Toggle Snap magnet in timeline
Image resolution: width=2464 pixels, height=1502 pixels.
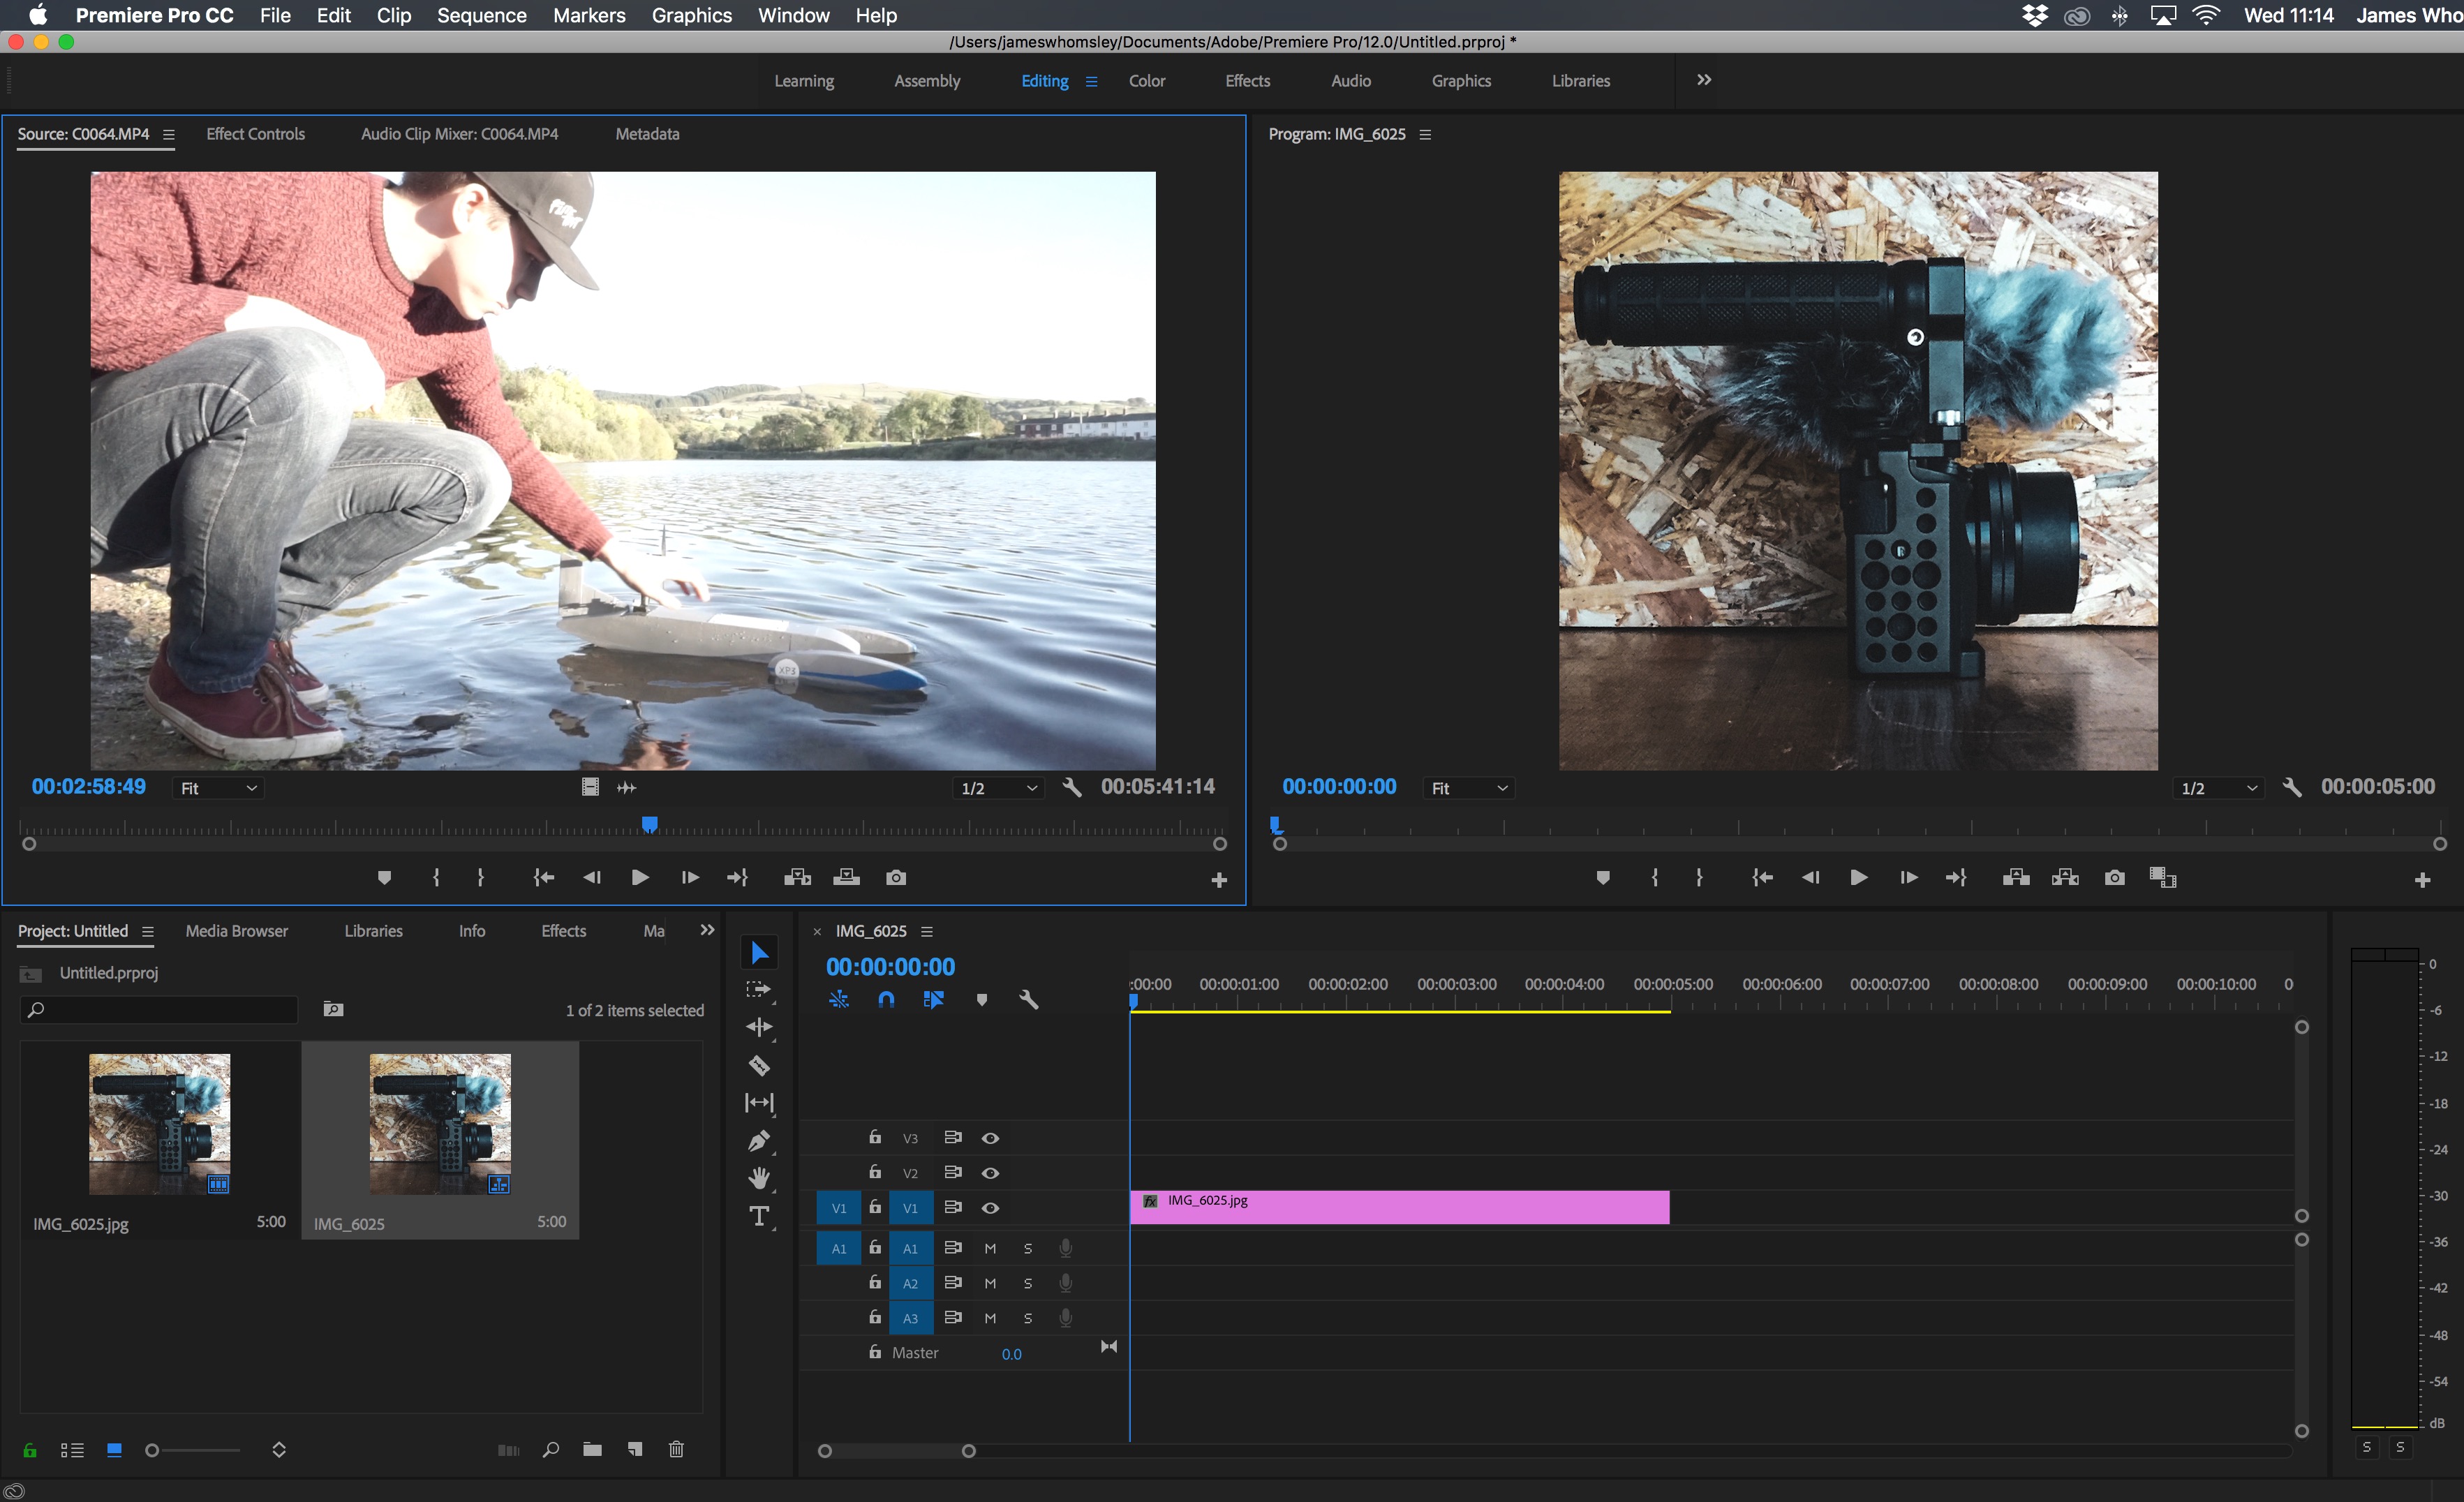pos(886,999)
